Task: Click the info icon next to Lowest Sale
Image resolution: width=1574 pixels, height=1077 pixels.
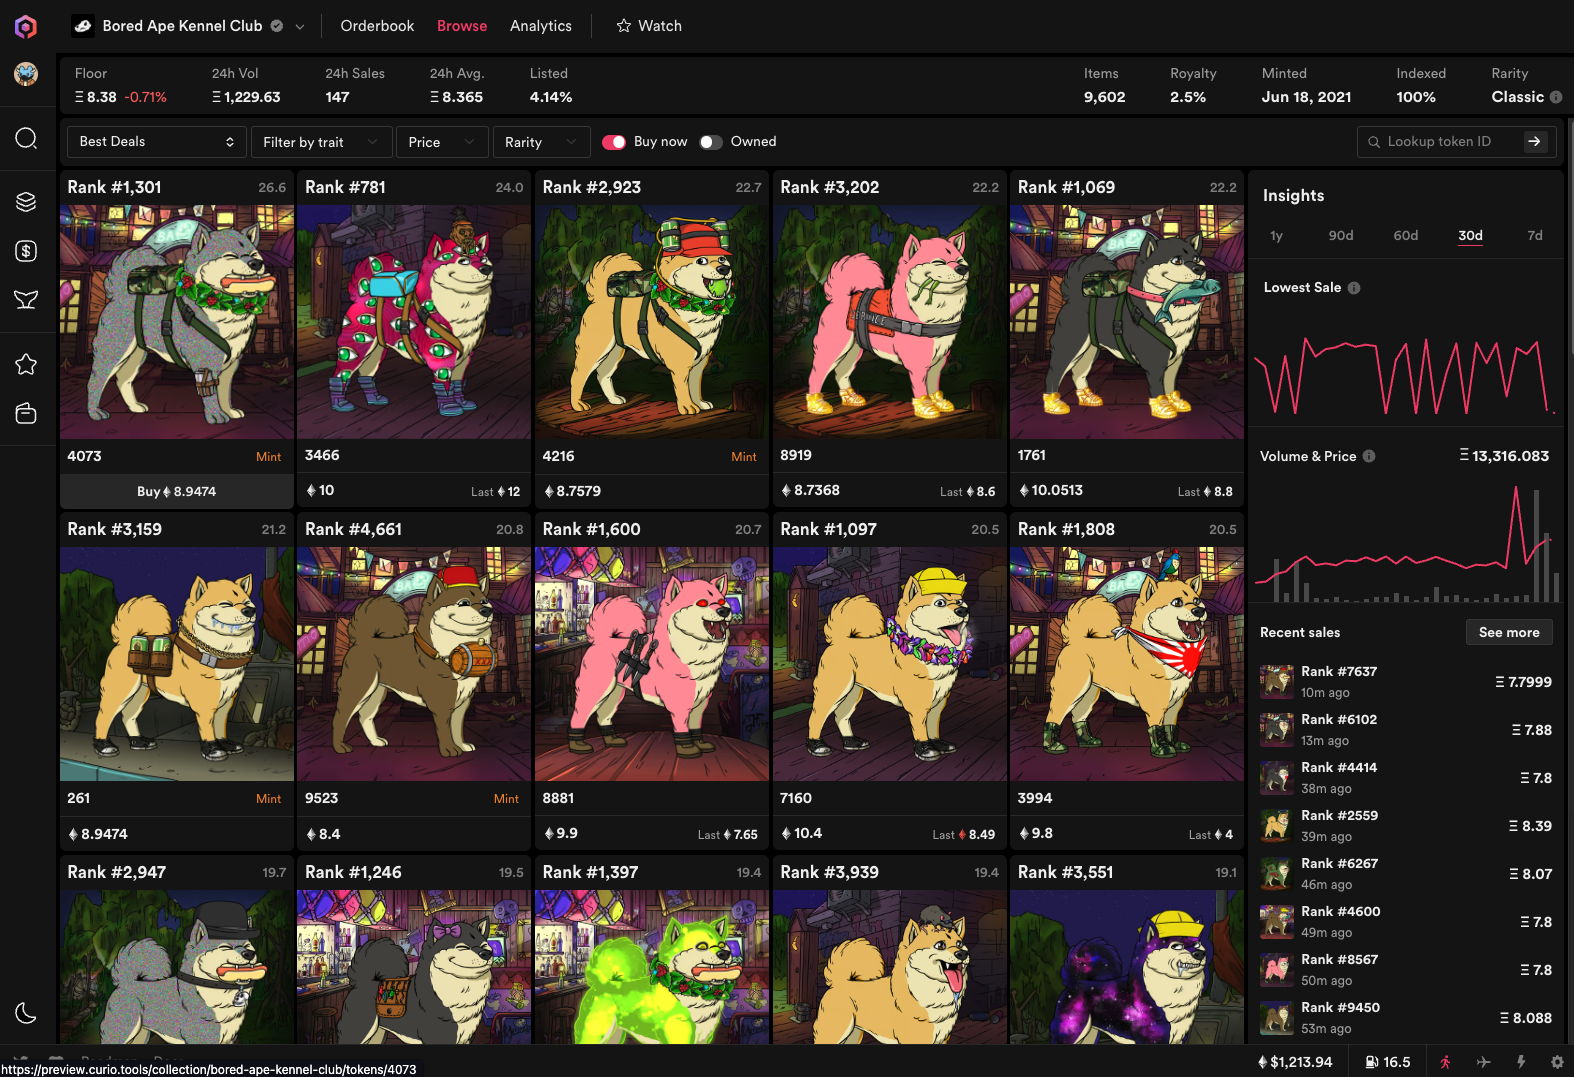Action: [x=1354, y=288]
